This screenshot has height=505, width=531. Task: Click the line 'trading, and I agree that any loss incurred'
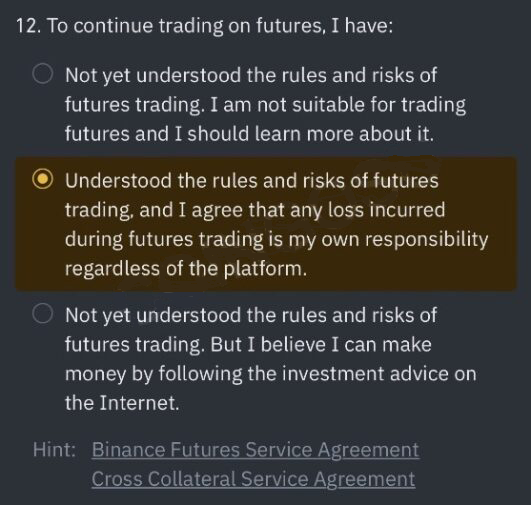[255, 210]
